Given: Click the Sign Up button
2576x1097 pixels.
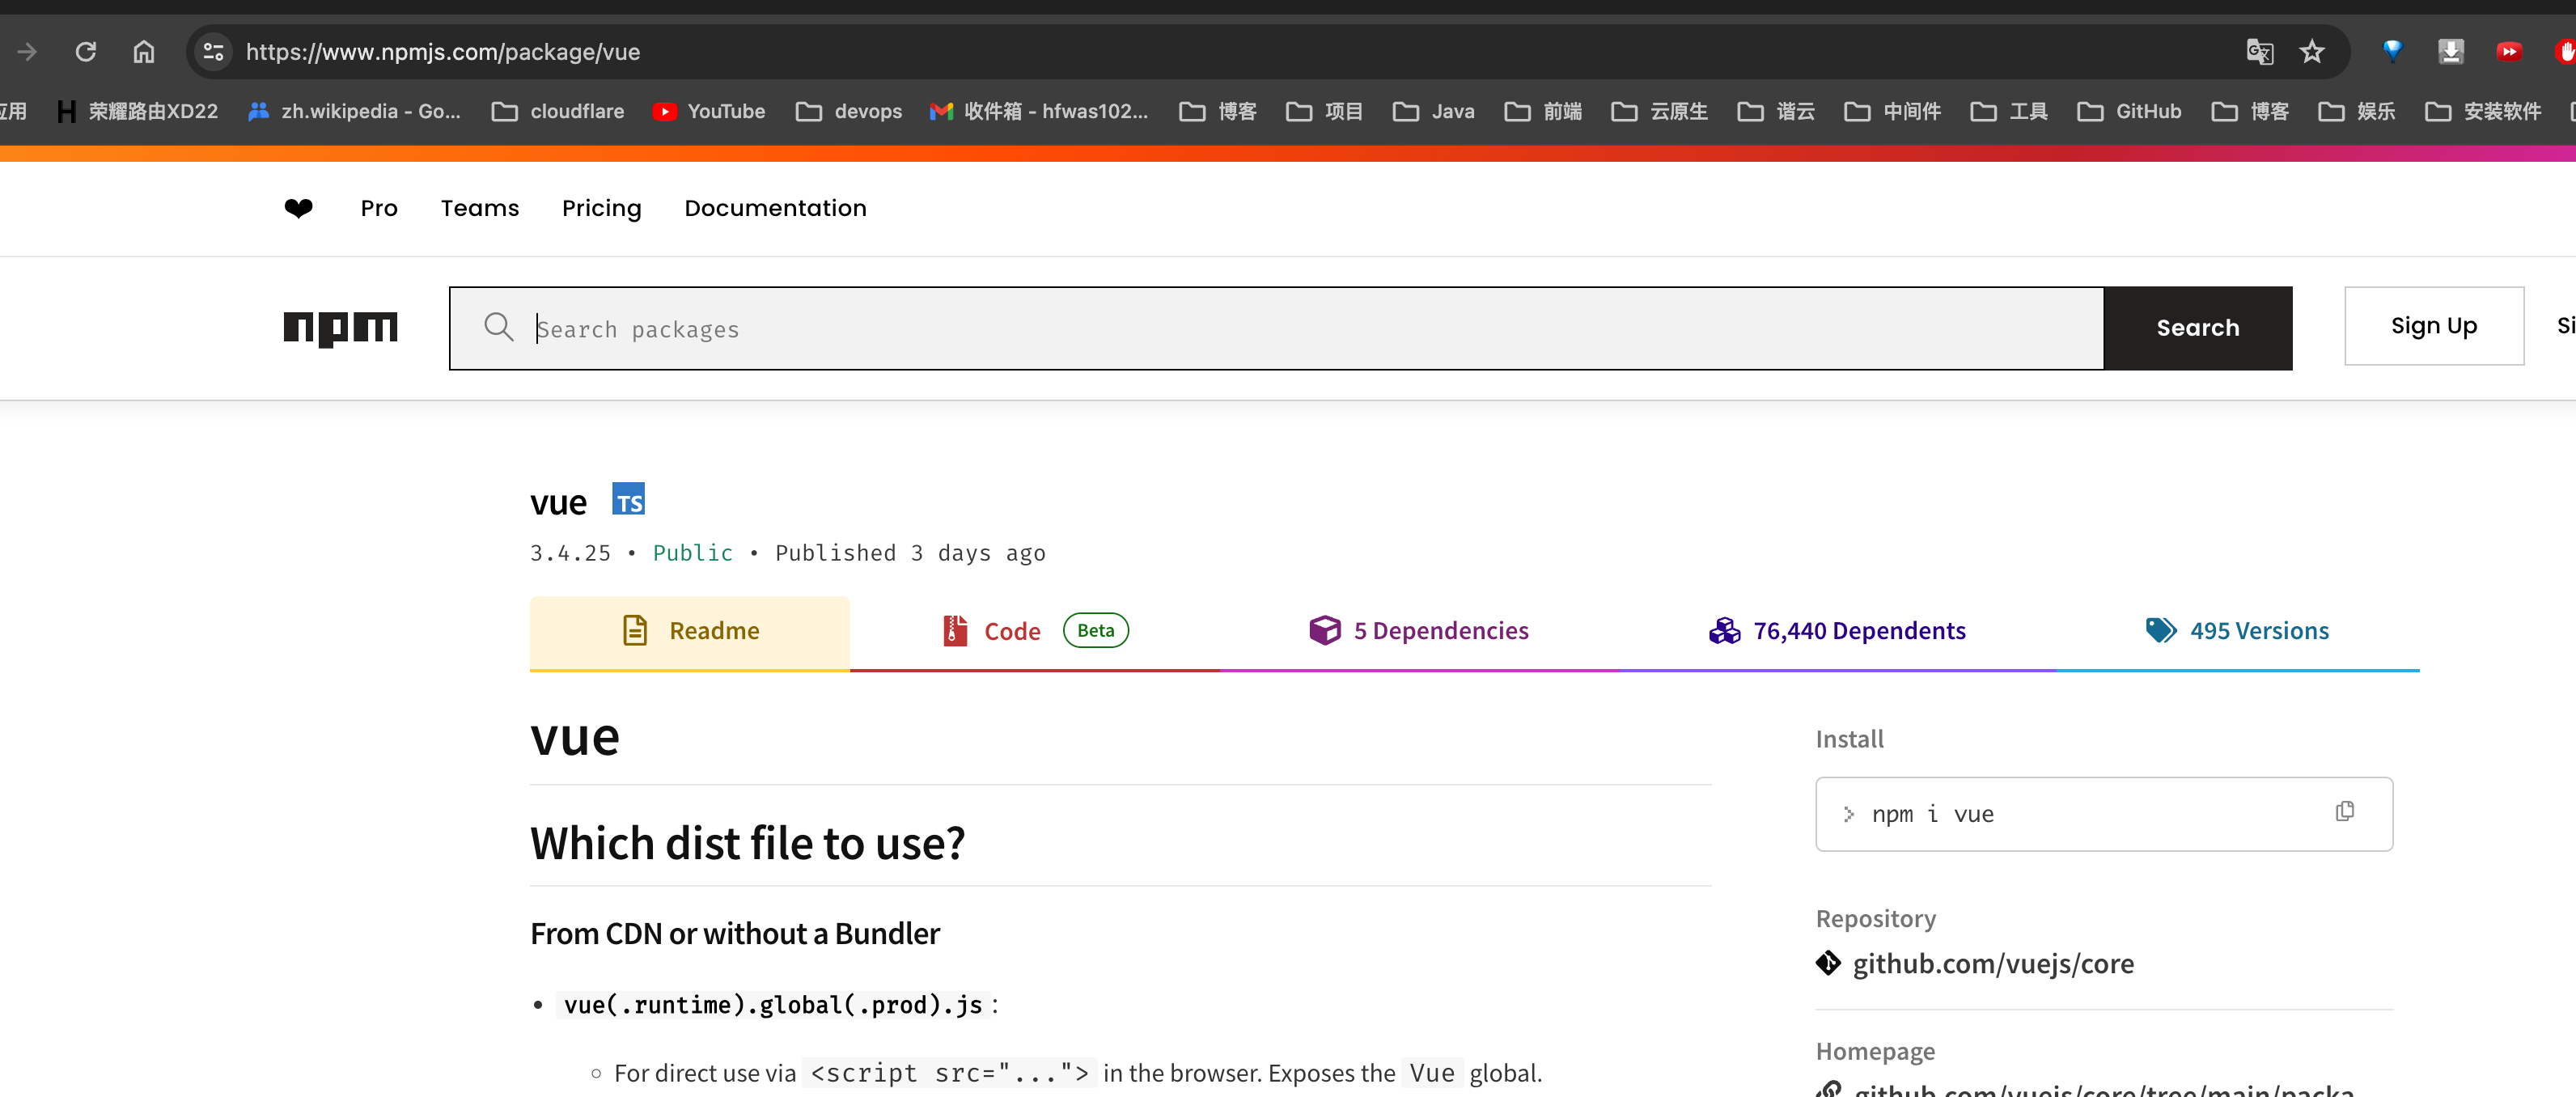Looking at the screenshot, I should (2433, 326).
